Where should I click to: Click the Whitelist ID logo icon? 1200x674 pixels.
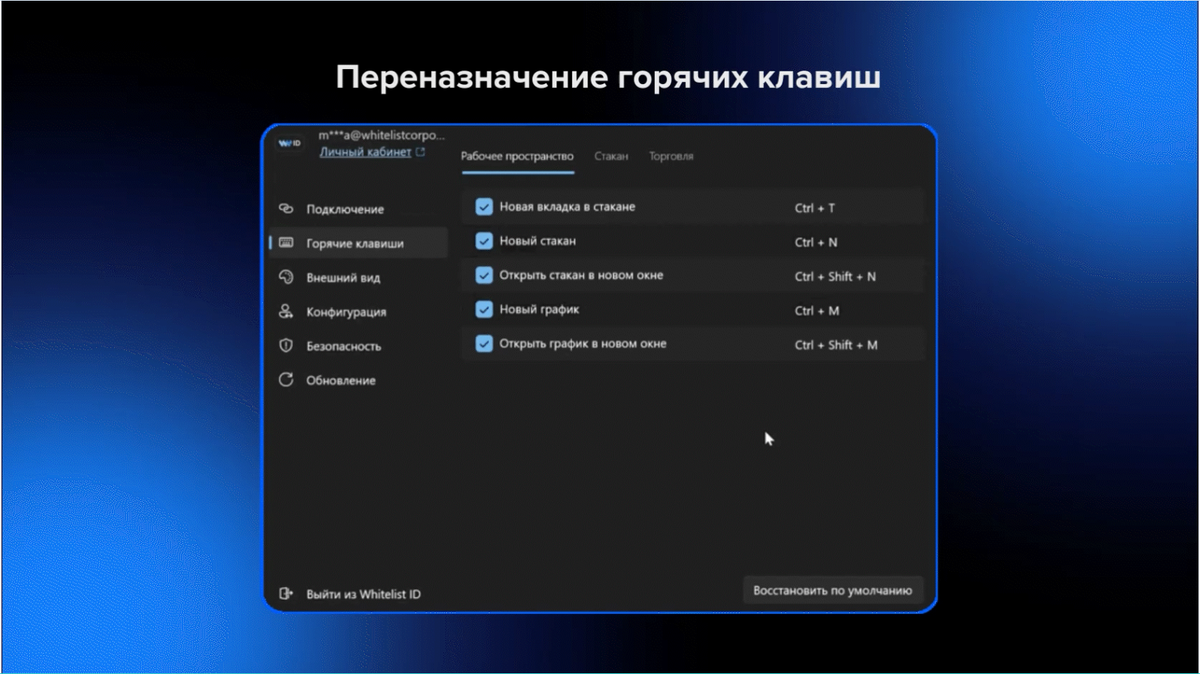(x=290, y=144)
